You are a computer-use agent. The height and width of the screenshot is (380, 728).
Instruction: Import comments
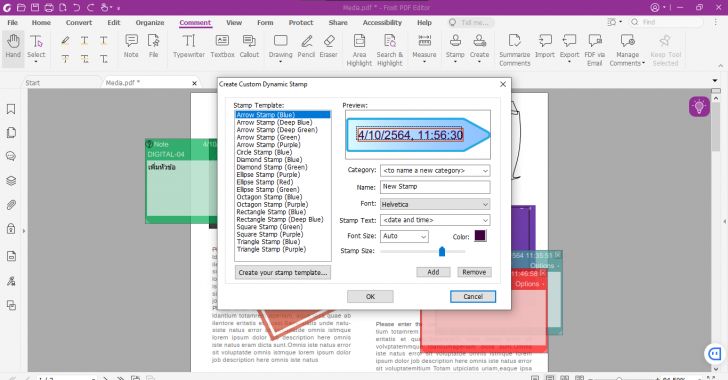(x=545, y=46)
